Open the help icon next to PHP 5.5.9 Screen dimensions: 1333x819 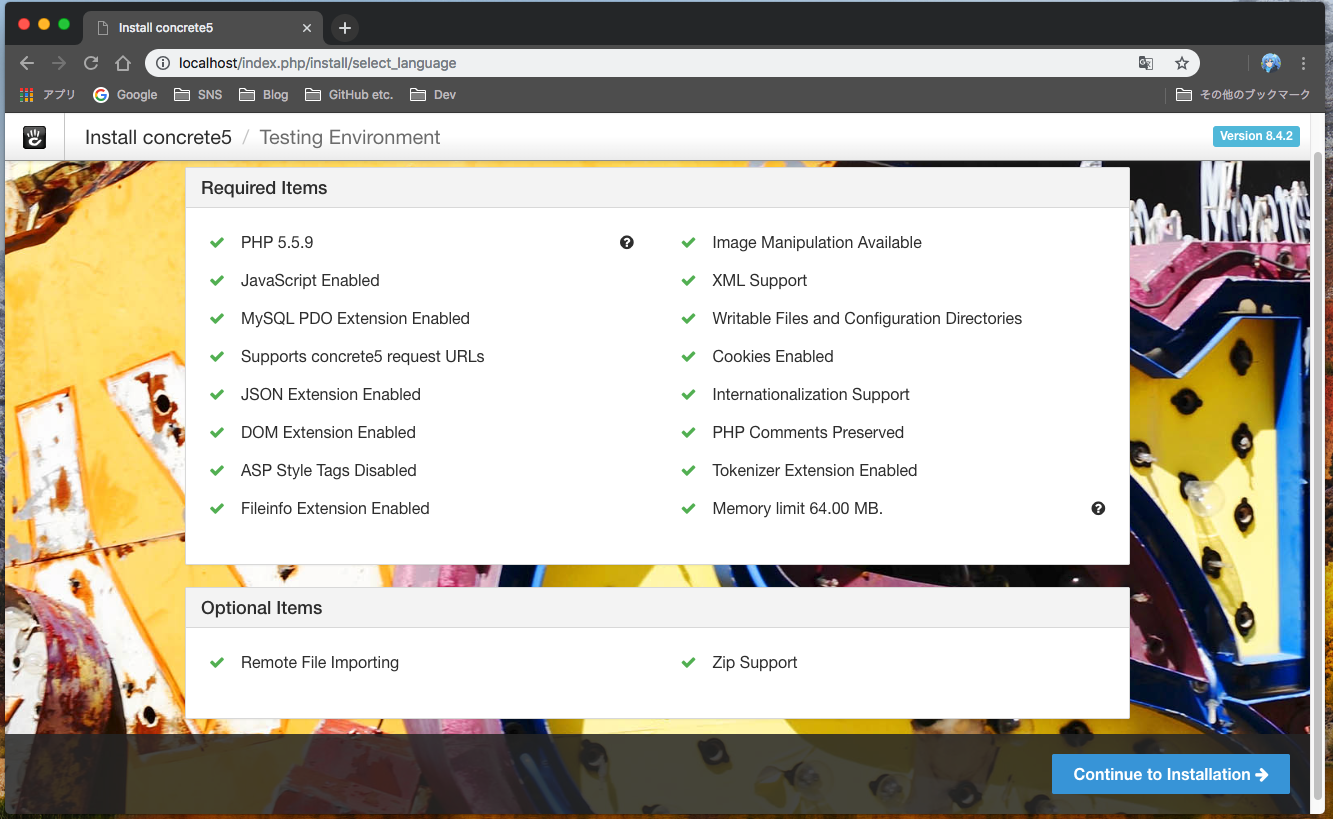coord(627,242)
